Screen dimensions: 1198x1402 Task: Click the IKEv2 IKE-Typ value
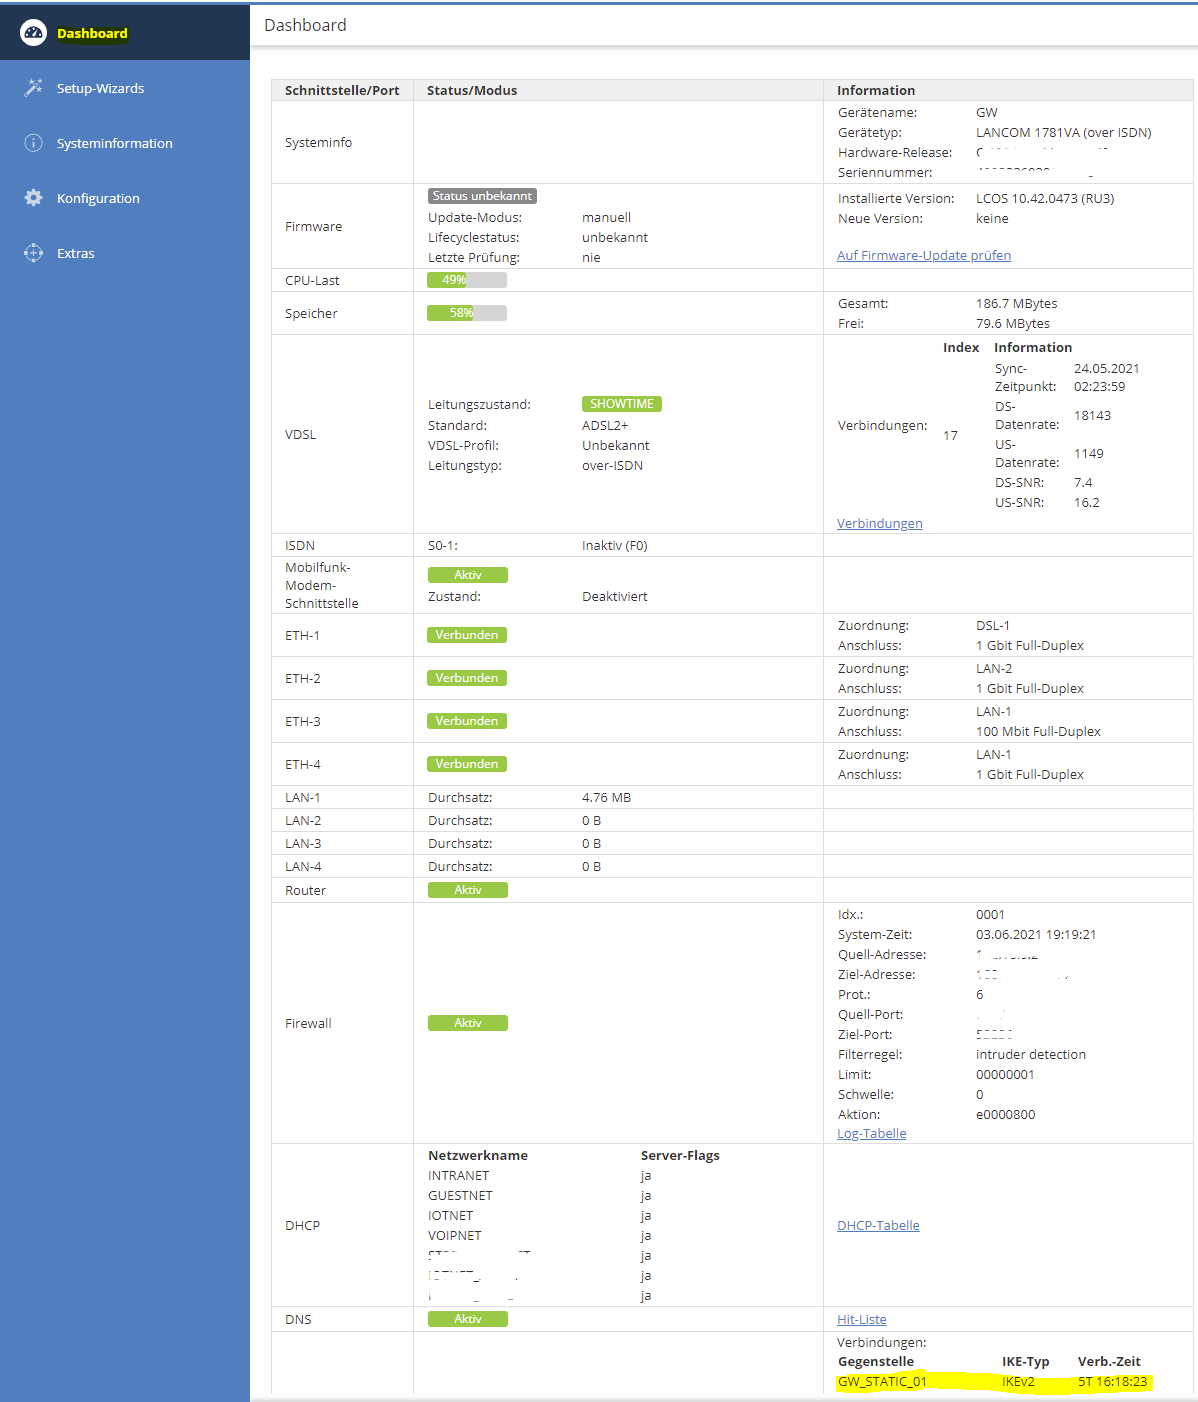(1018, 1382)
